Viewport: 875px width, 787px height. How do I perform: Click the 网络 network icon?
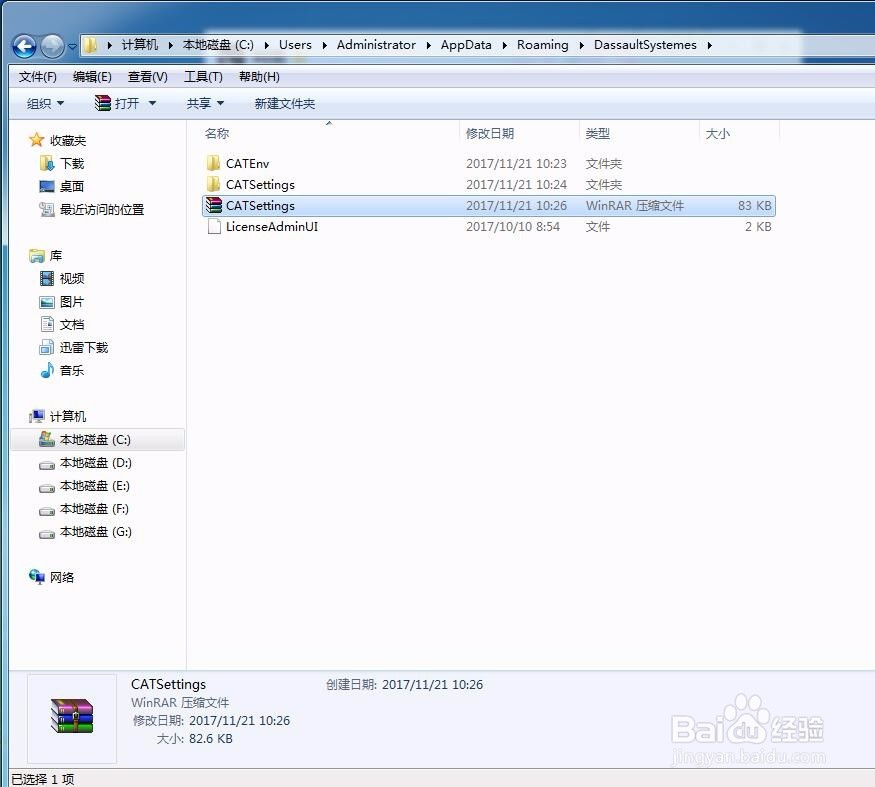pos(37,577)
